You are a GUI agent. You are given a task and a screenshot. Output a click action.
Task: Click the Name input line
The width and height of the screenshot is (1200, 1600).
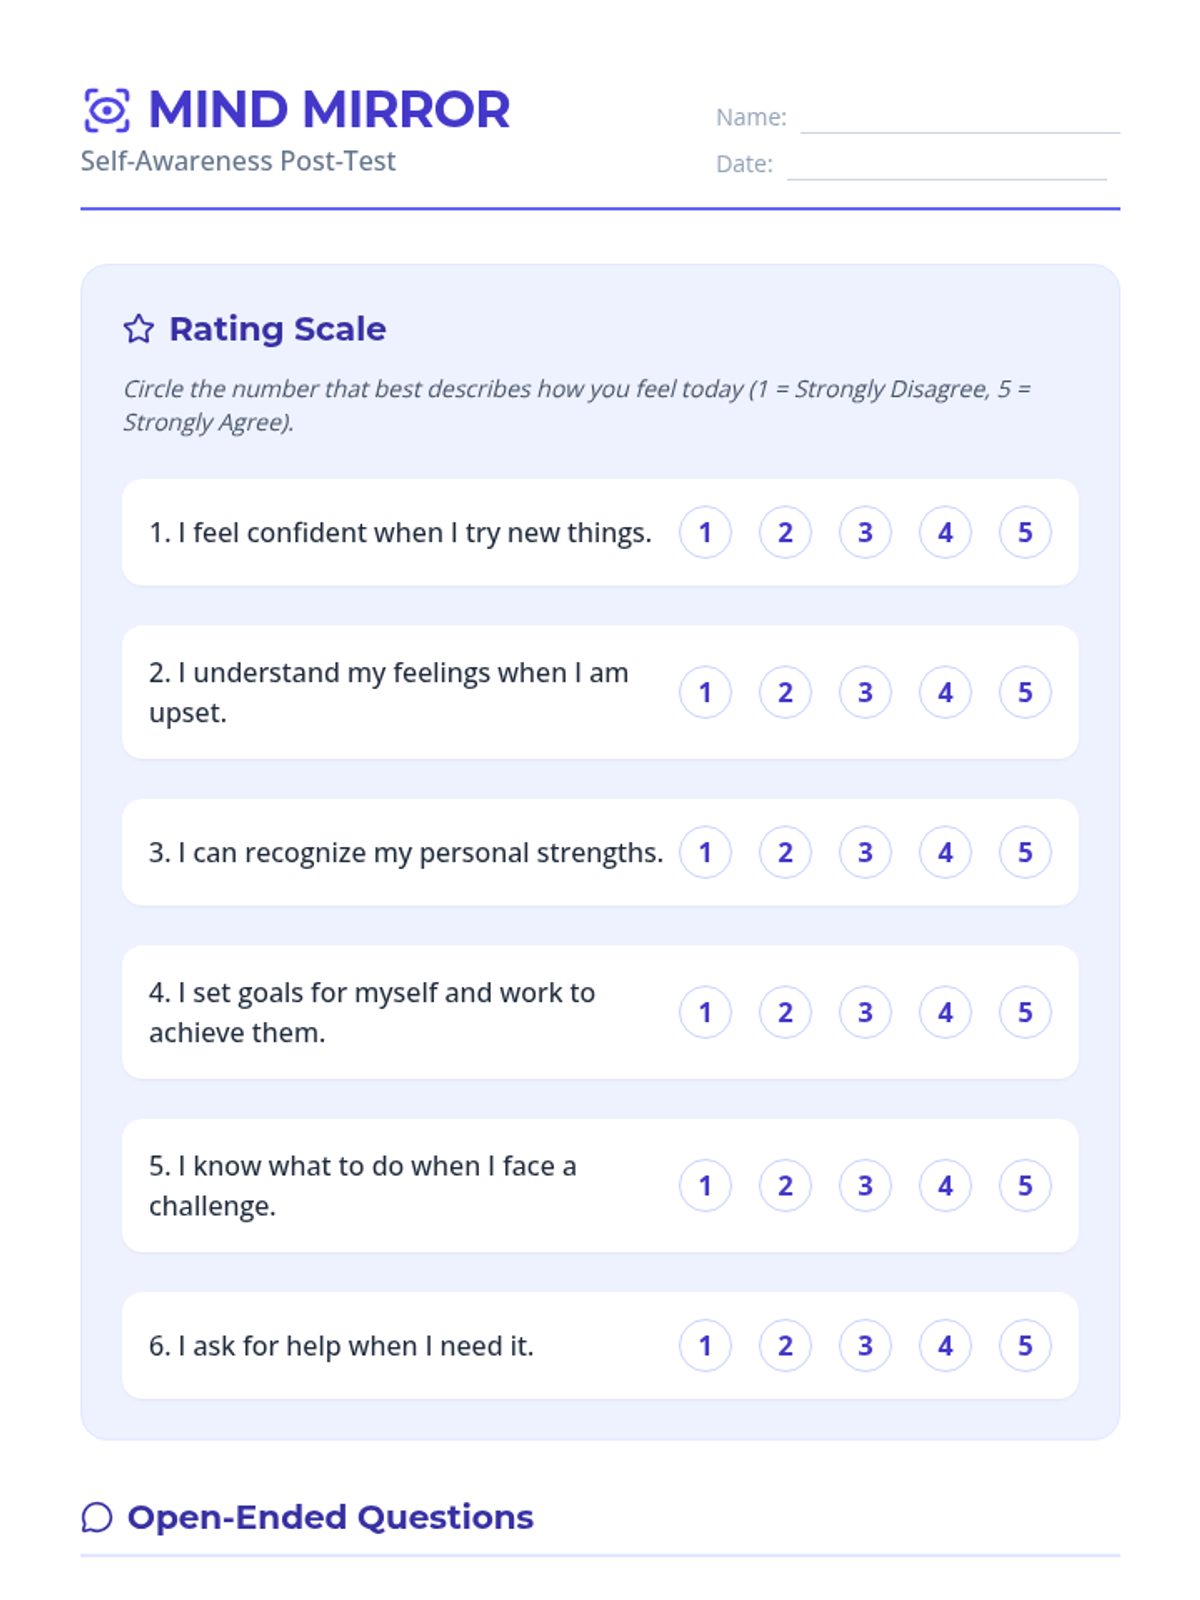coord(959,120)
